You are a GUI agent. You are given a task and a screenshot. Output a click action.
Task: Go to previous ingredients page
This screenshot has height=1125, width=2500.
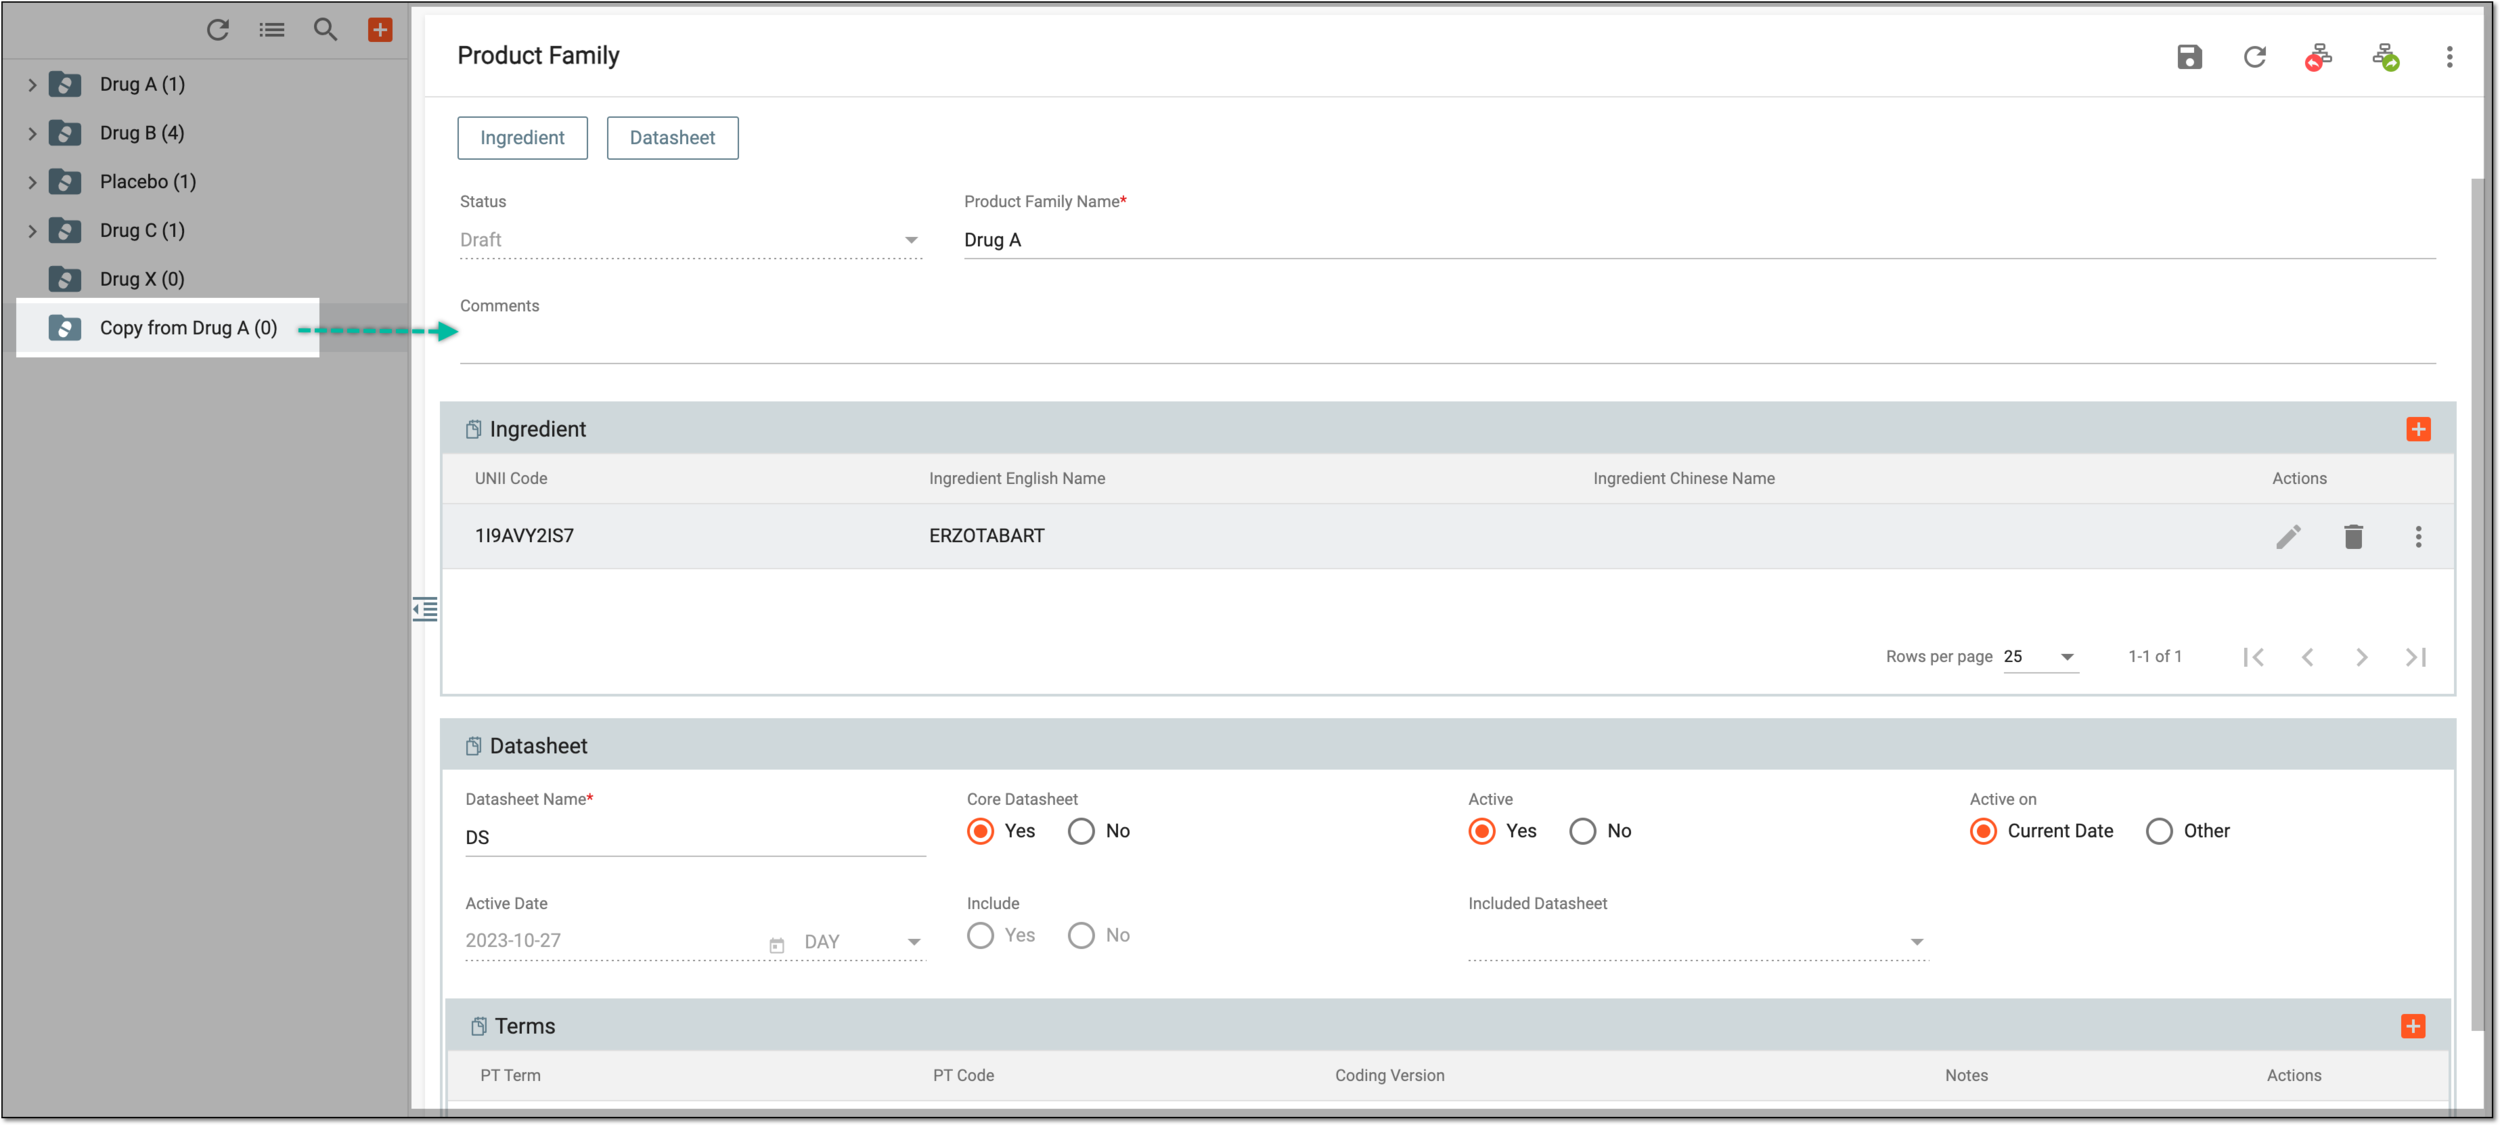(2308, 657)
